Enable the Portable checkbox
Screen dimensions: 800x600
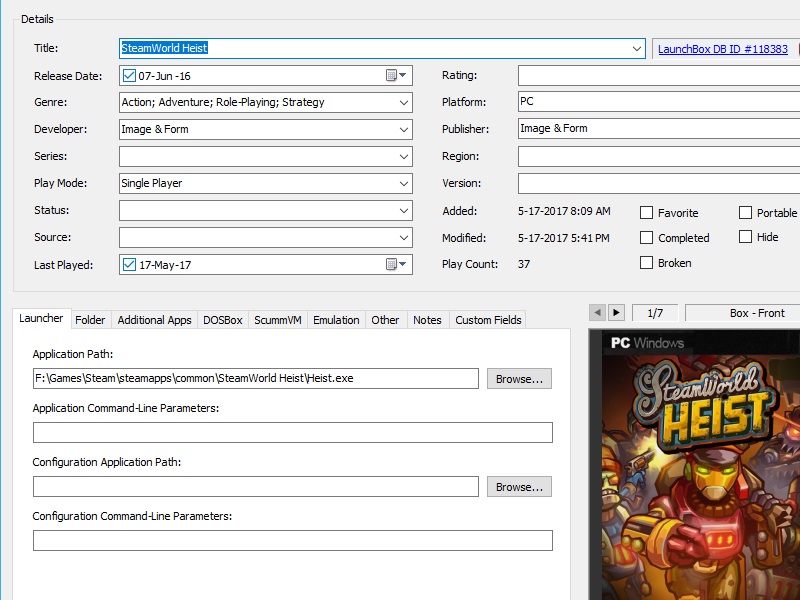(745, 212)
